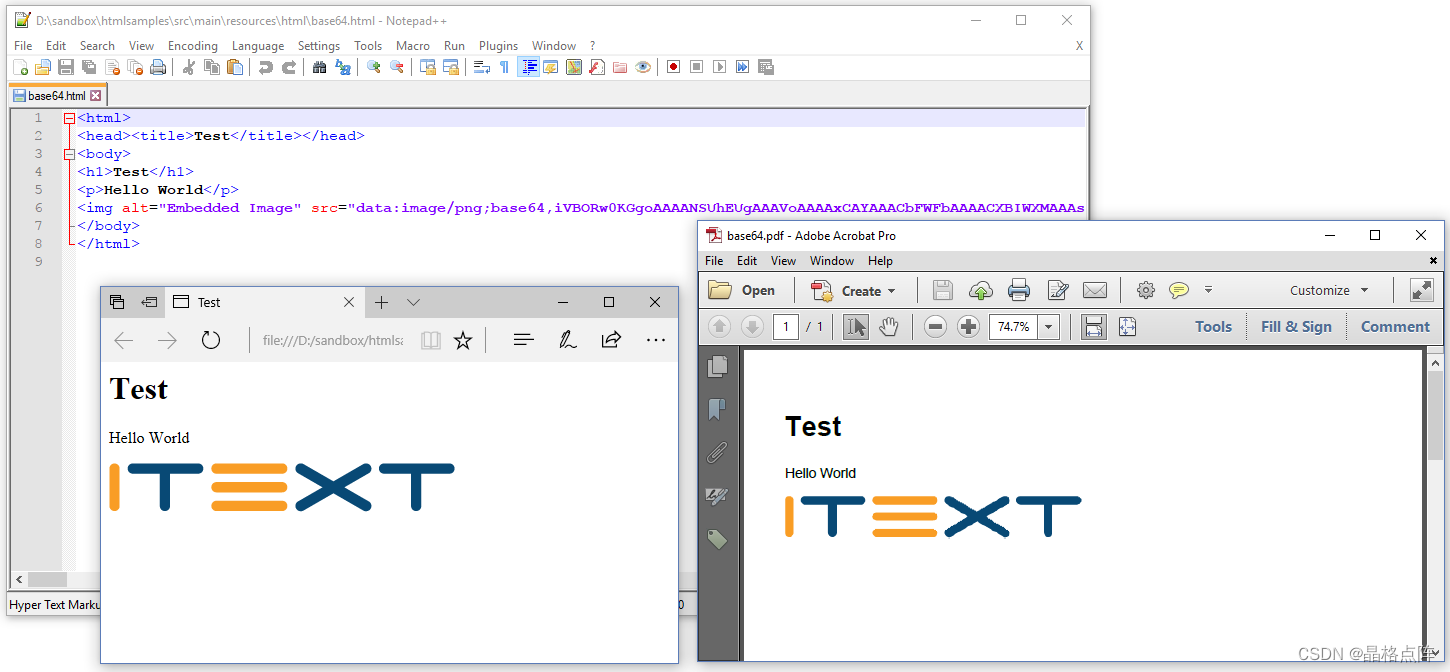Click Save All icon in Notepad++ toolbar
Screen dimensions: 1450x672
tap(89, 67)
